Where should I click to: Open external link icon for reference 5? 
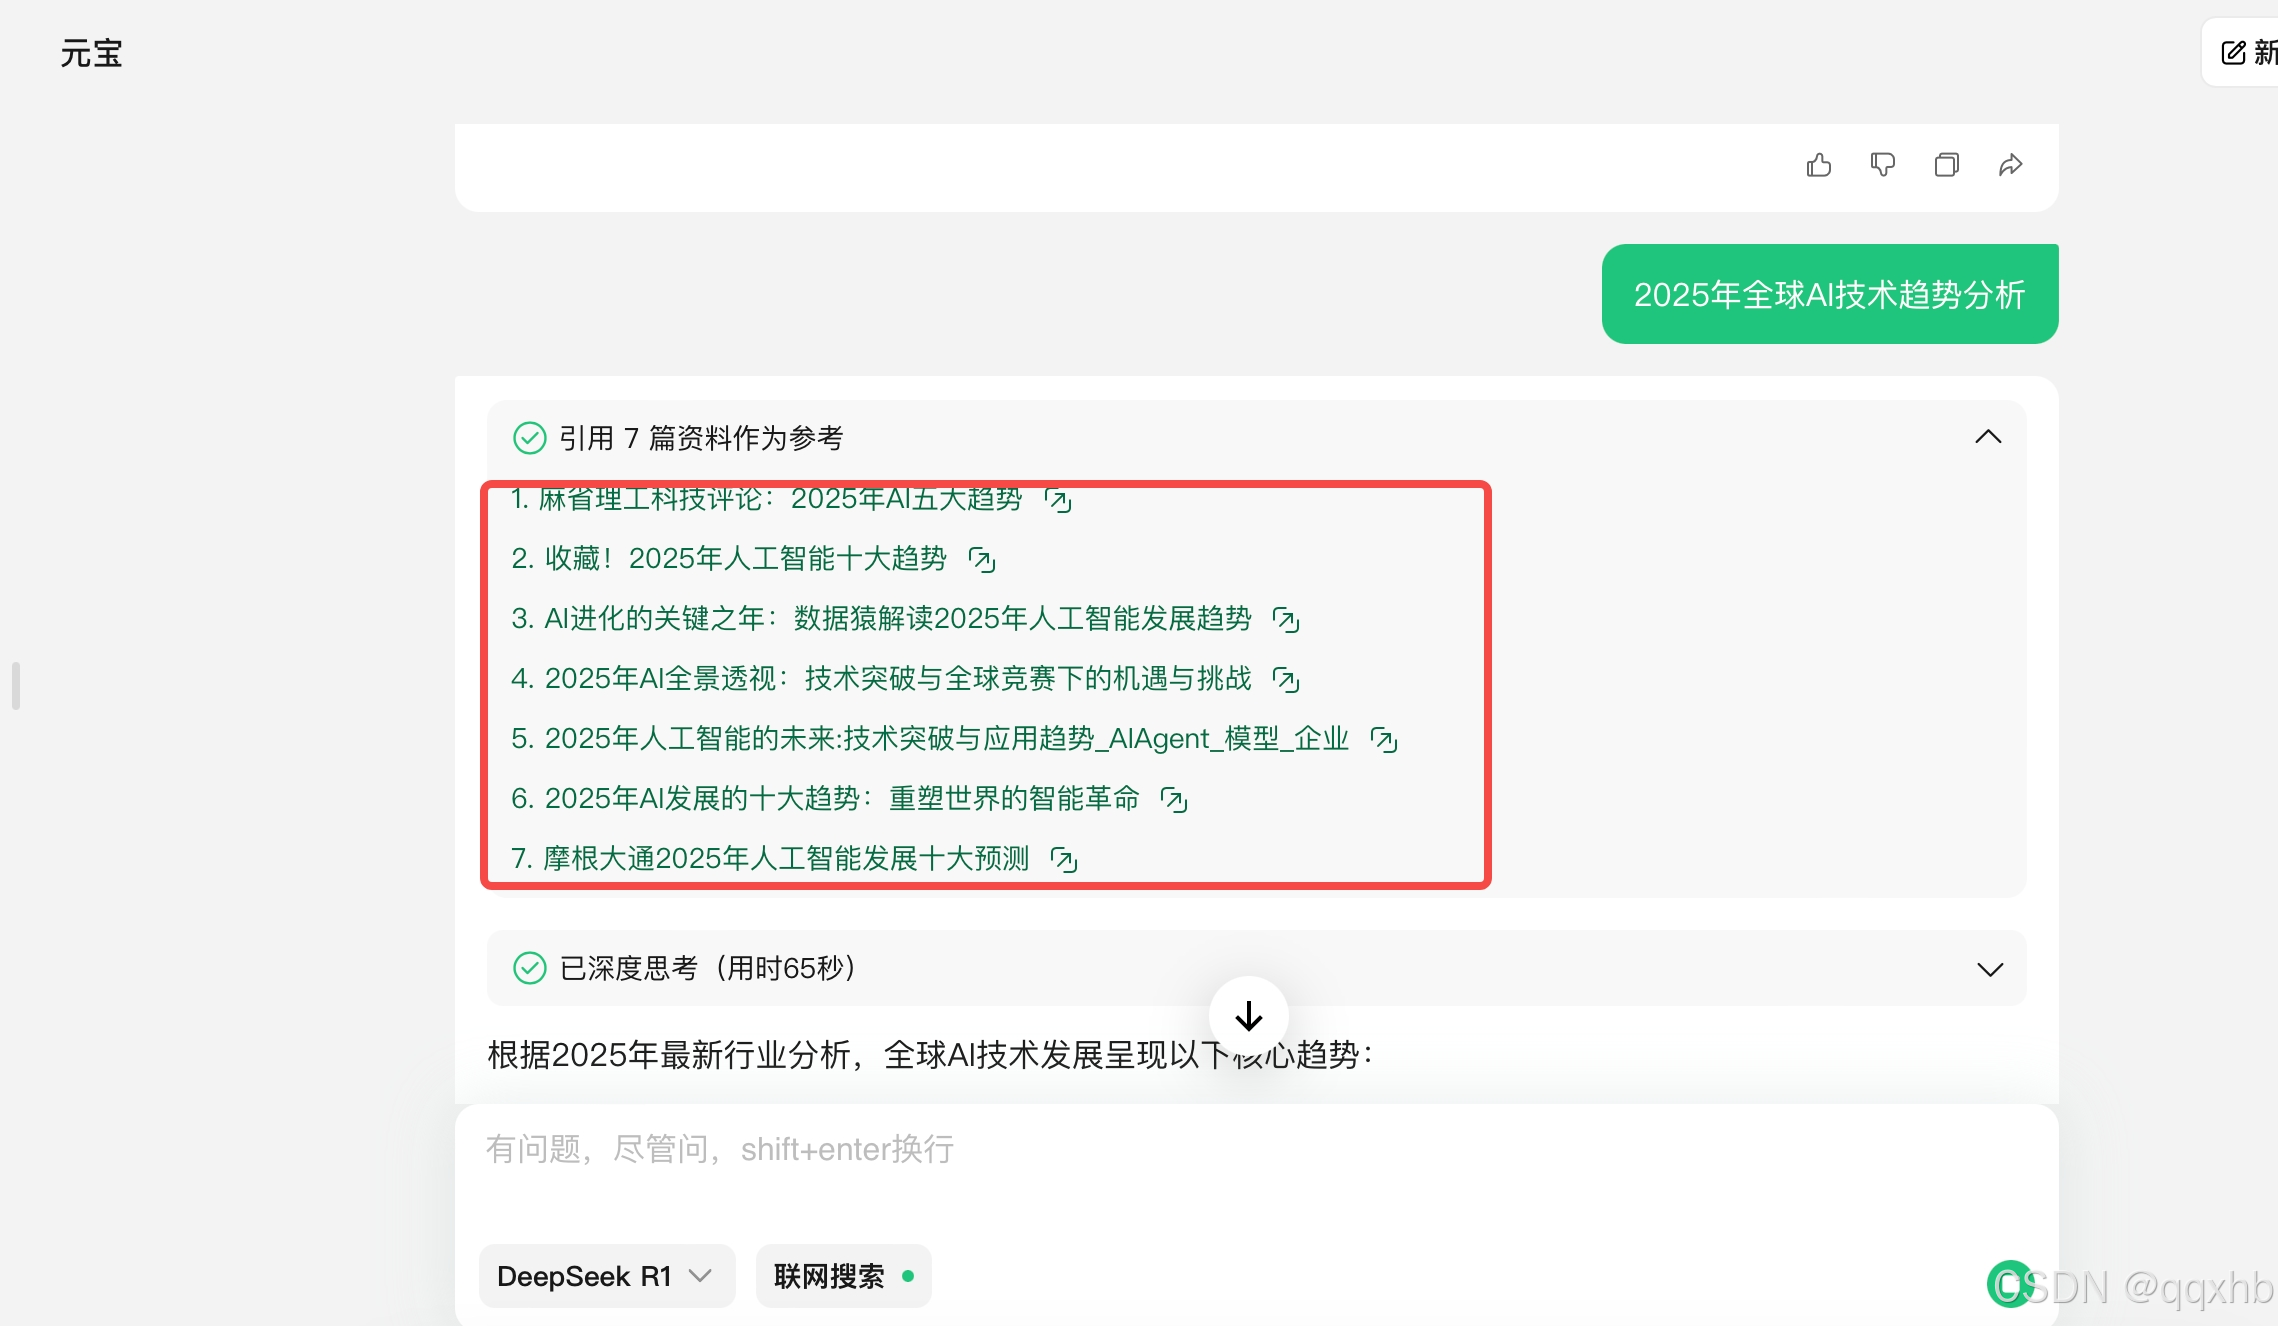point(1384,740)
